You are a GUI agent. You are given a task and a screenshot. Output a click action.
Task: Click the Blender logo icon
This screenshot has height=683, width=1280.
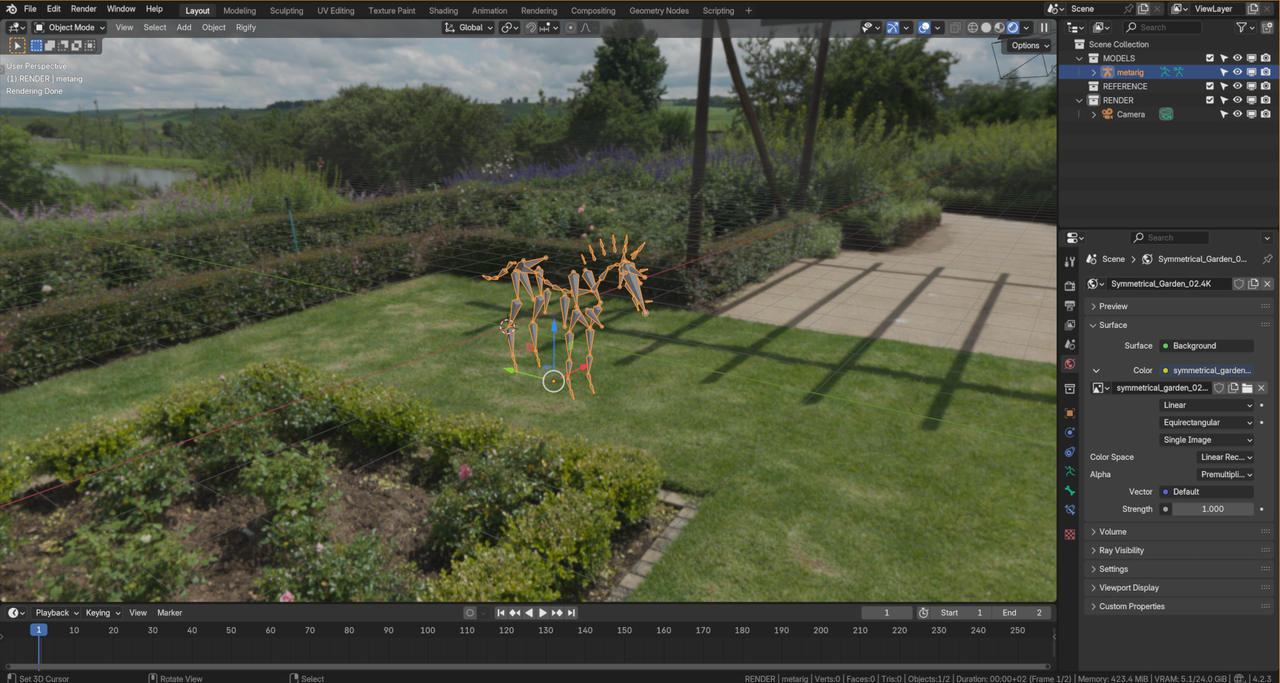click(10, 9)
